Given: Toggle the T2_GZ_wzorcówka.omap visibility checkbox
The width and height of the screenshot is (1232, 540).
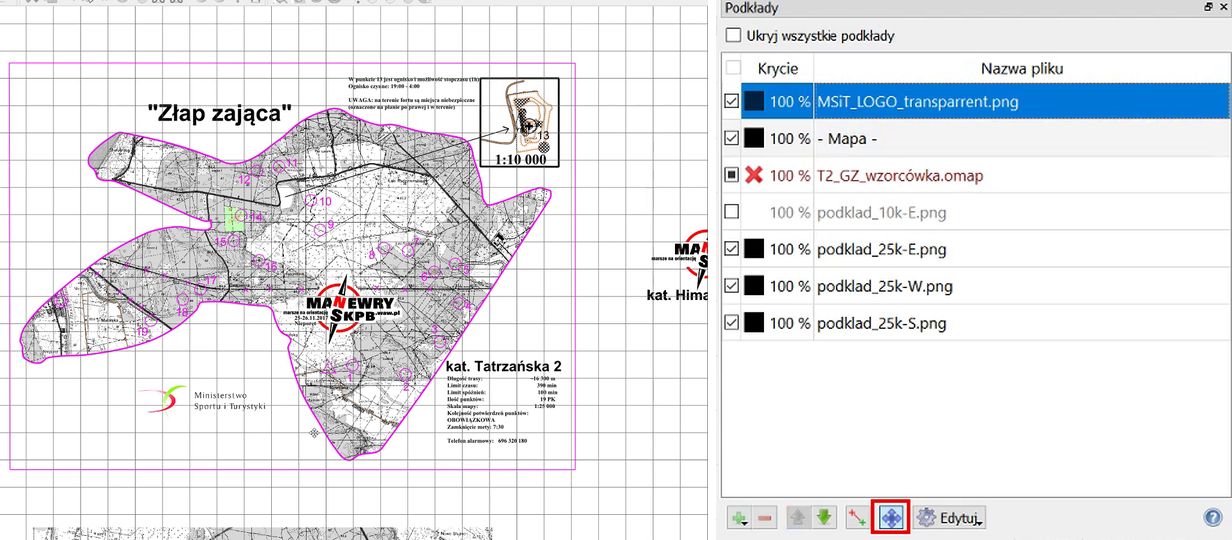Looking at the screenshot, I should 732,175.
